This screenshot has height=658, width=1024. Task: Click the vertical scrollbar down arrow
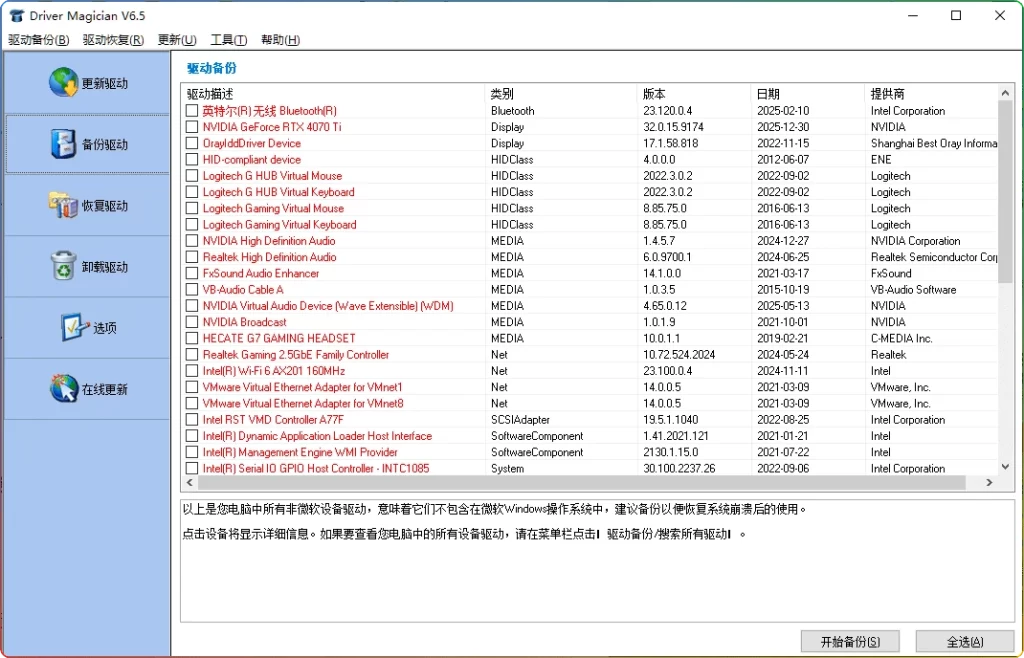pyautogui.click(x=1005, y=466)
